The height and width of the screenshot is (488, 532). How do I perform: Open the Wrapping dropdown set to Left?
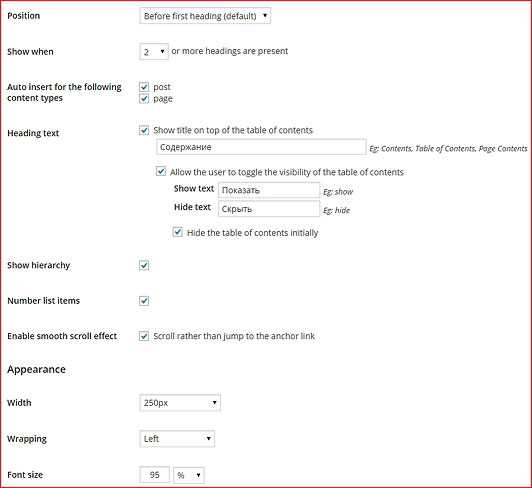click(x=177, y=439)
